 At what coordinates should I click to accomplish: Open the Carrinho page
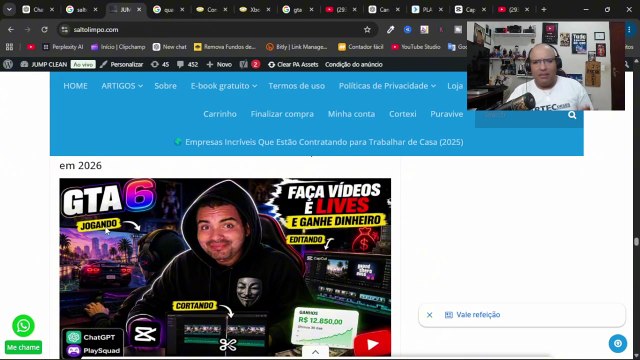pos(220,114)
